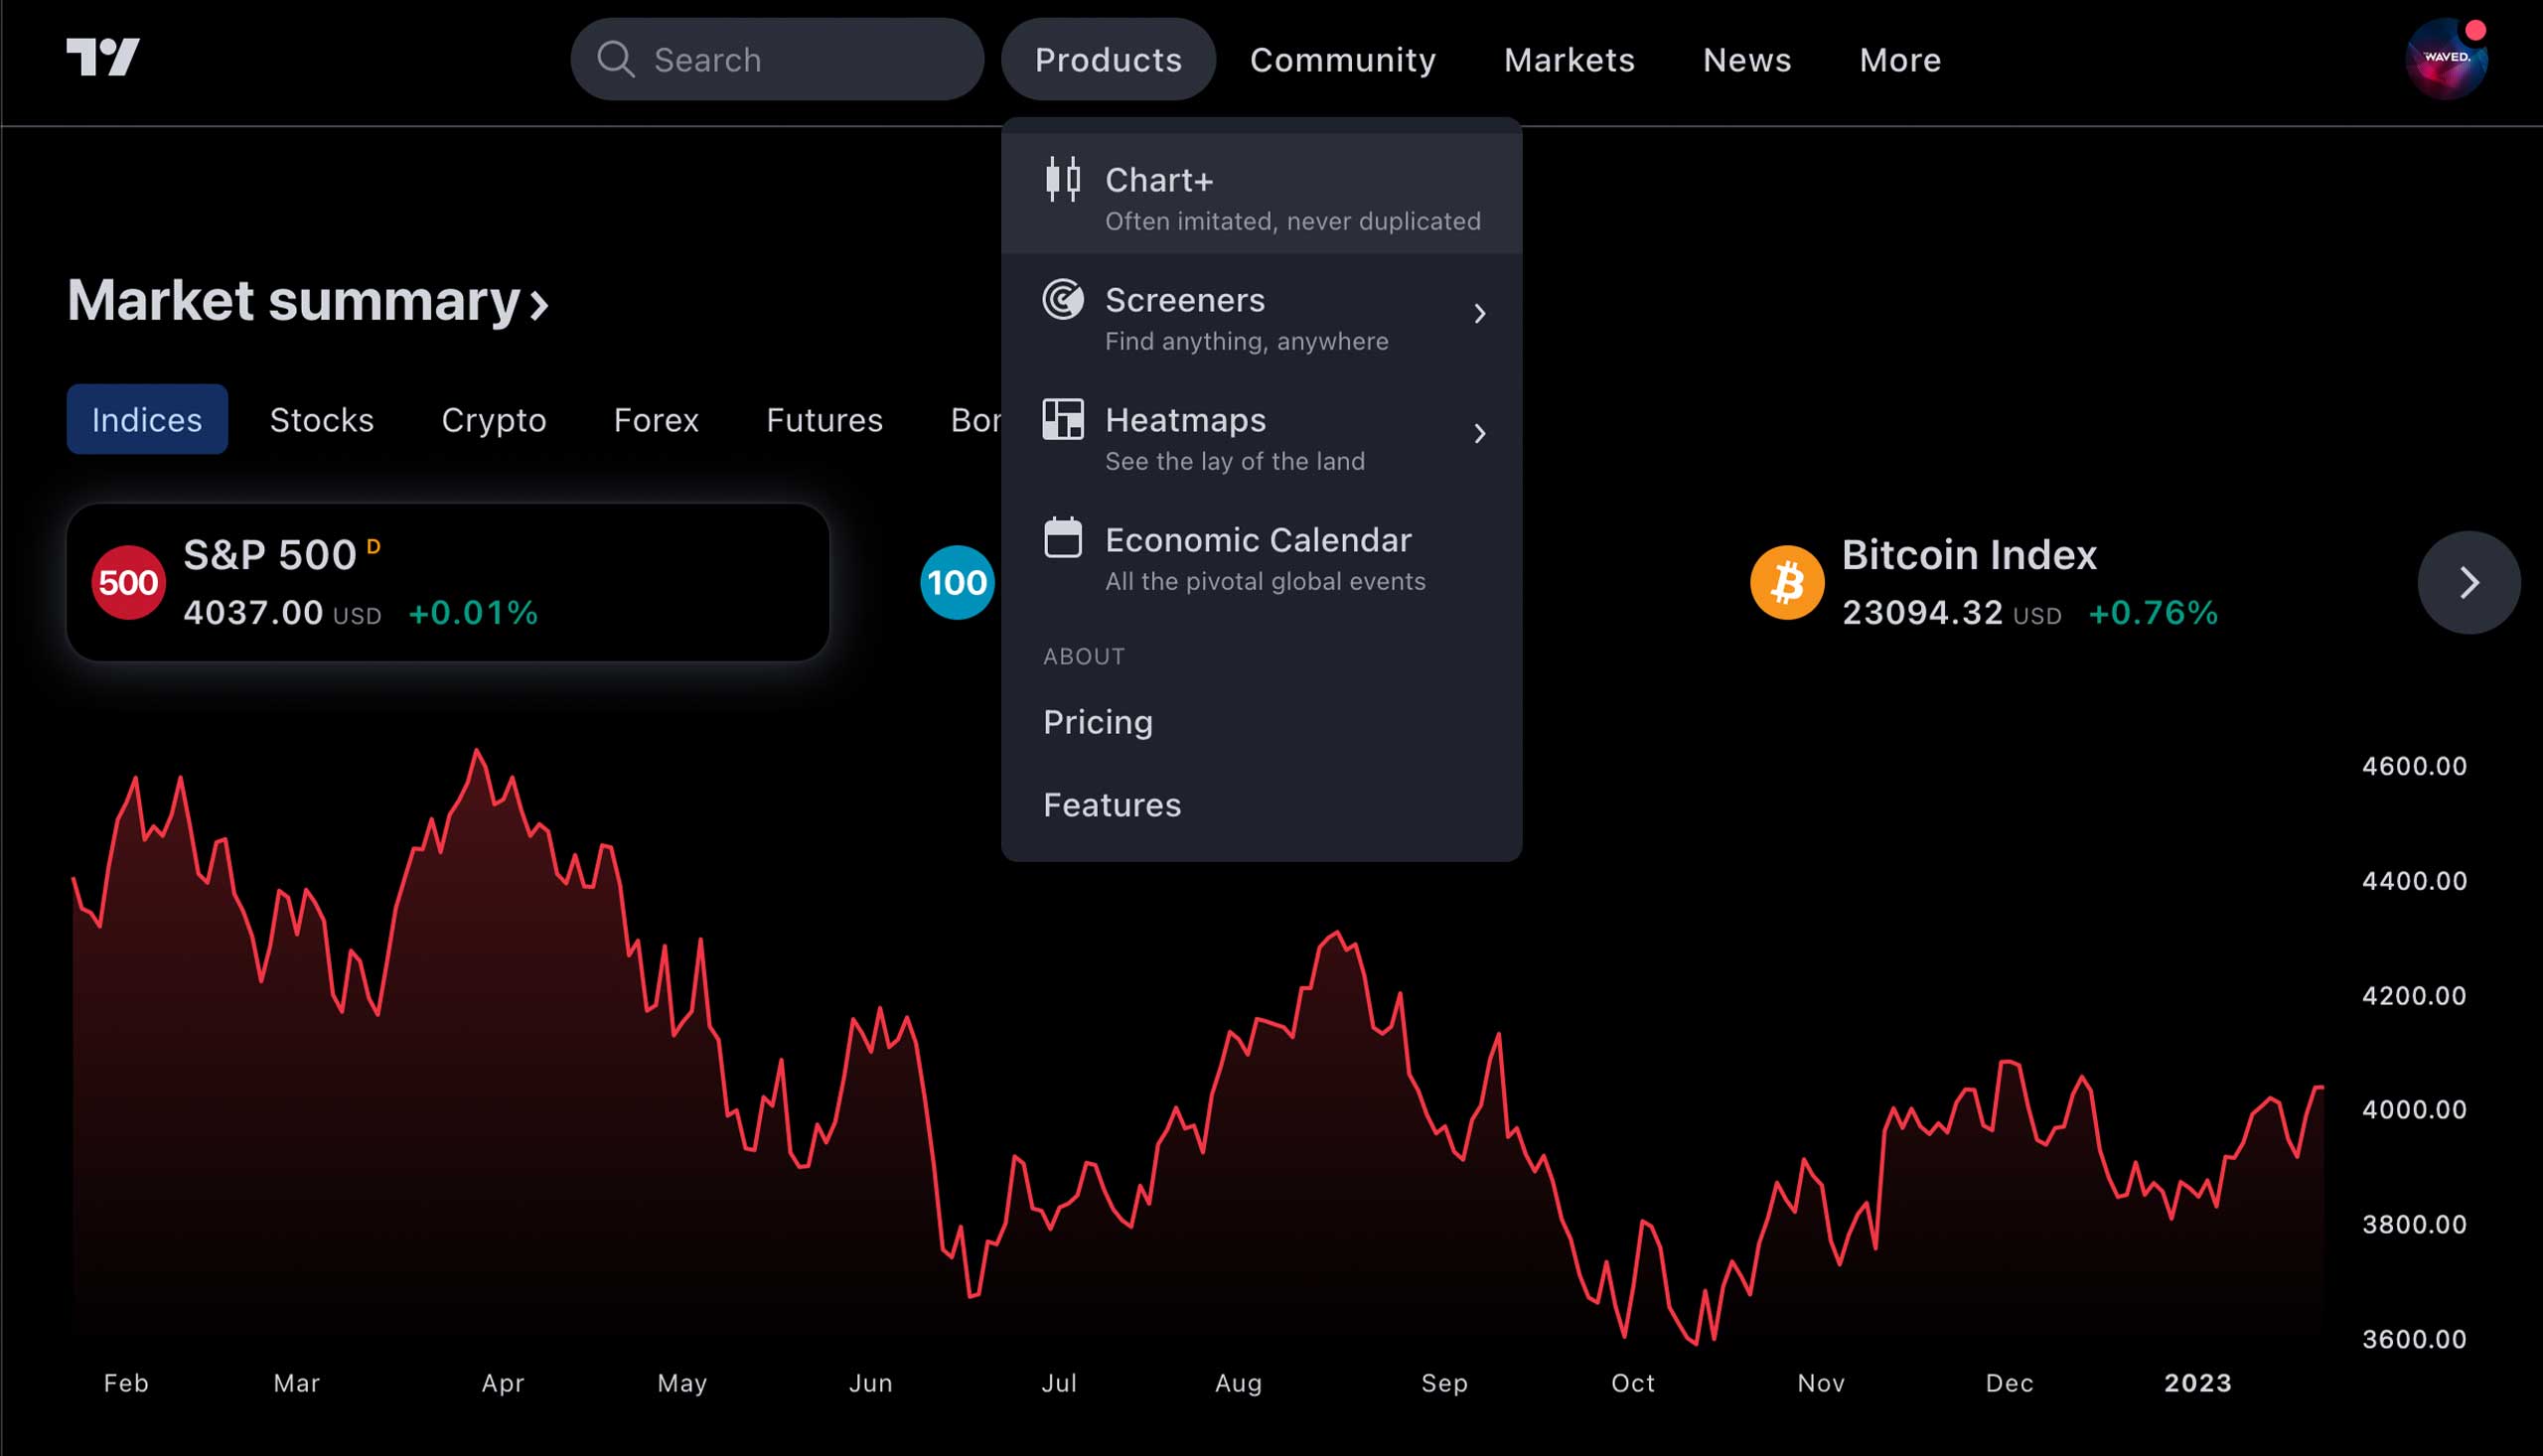Open the Pricing link
This screenshot has height=1456, width=2543.
pos(1098,722)
